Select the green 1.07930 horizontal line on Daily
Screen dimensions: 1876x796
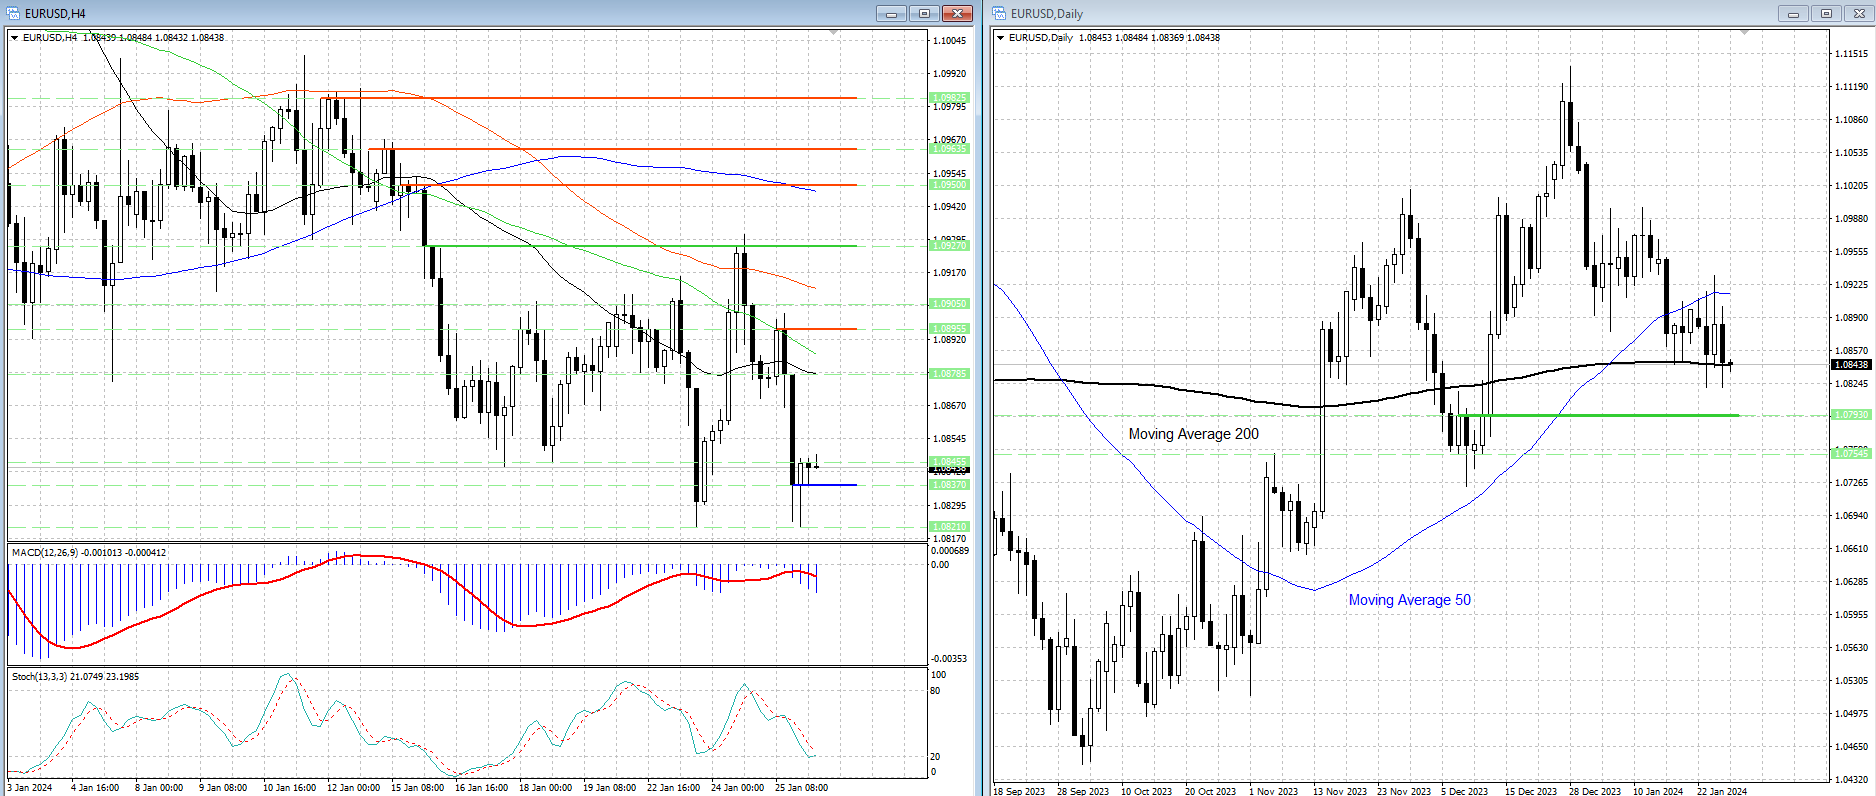point(1599,415)
